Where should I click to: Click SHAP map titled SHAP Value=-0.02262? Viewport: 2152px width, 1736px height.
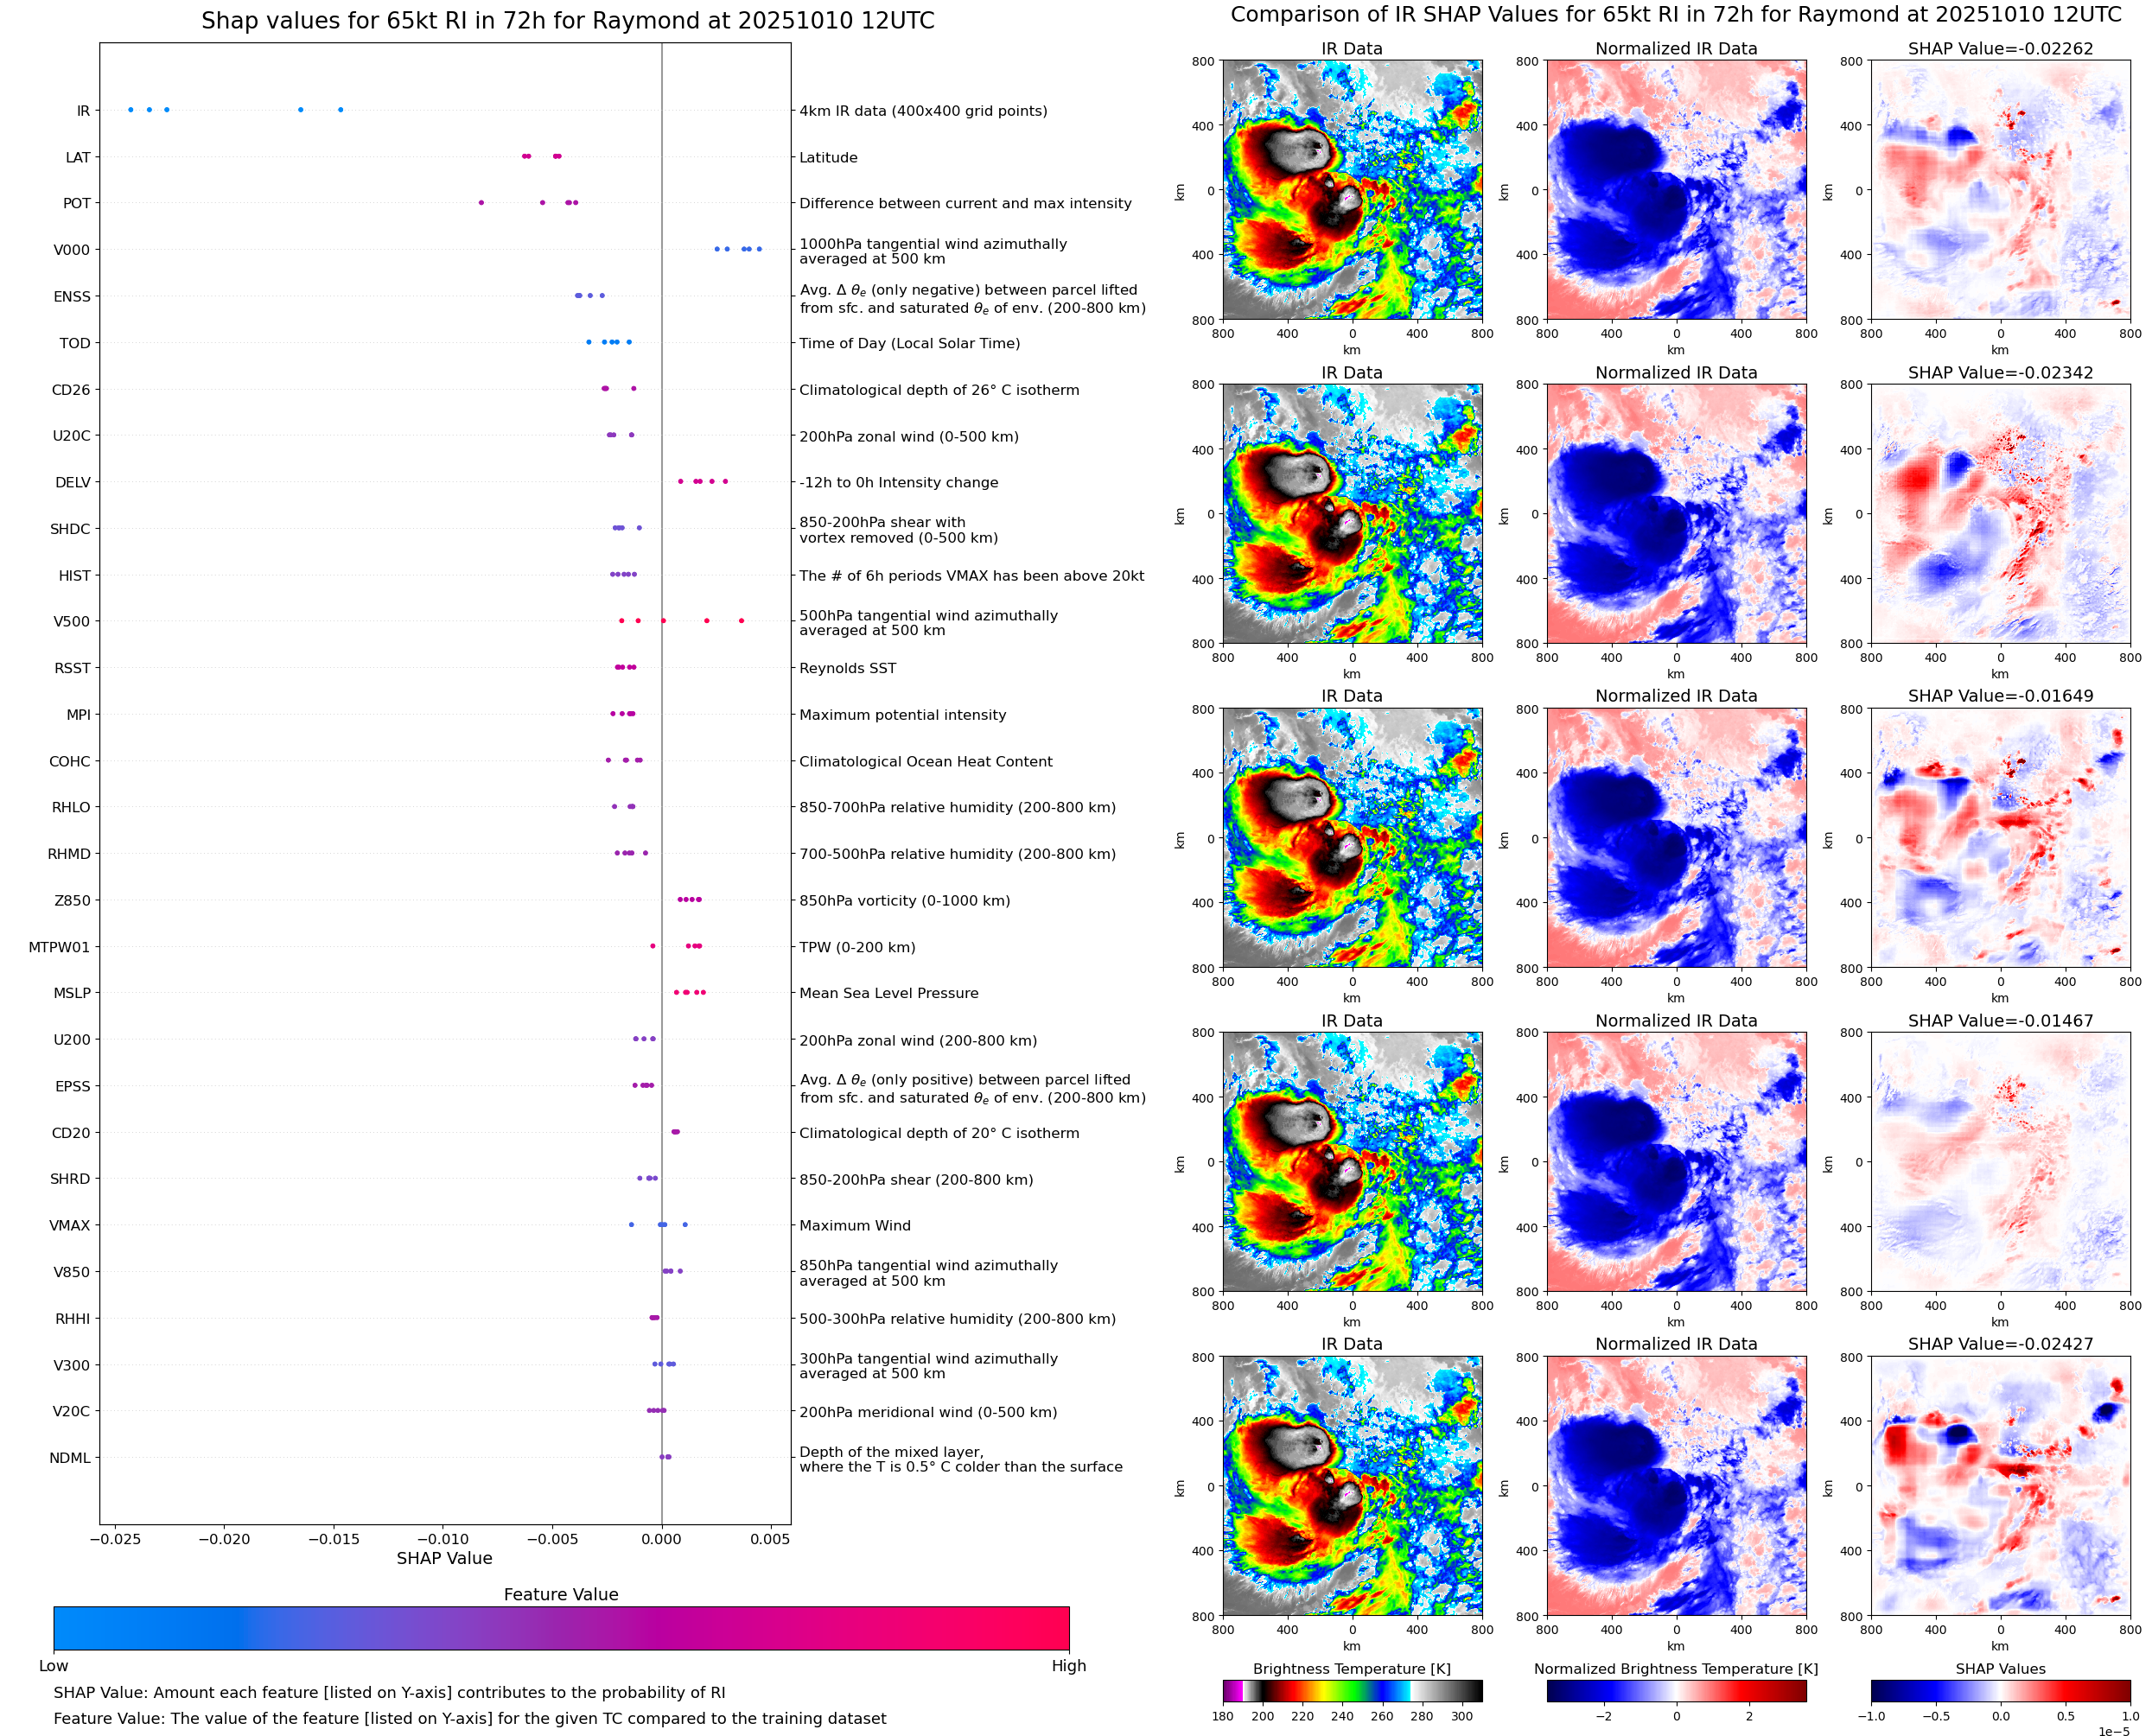(2000, 190)
